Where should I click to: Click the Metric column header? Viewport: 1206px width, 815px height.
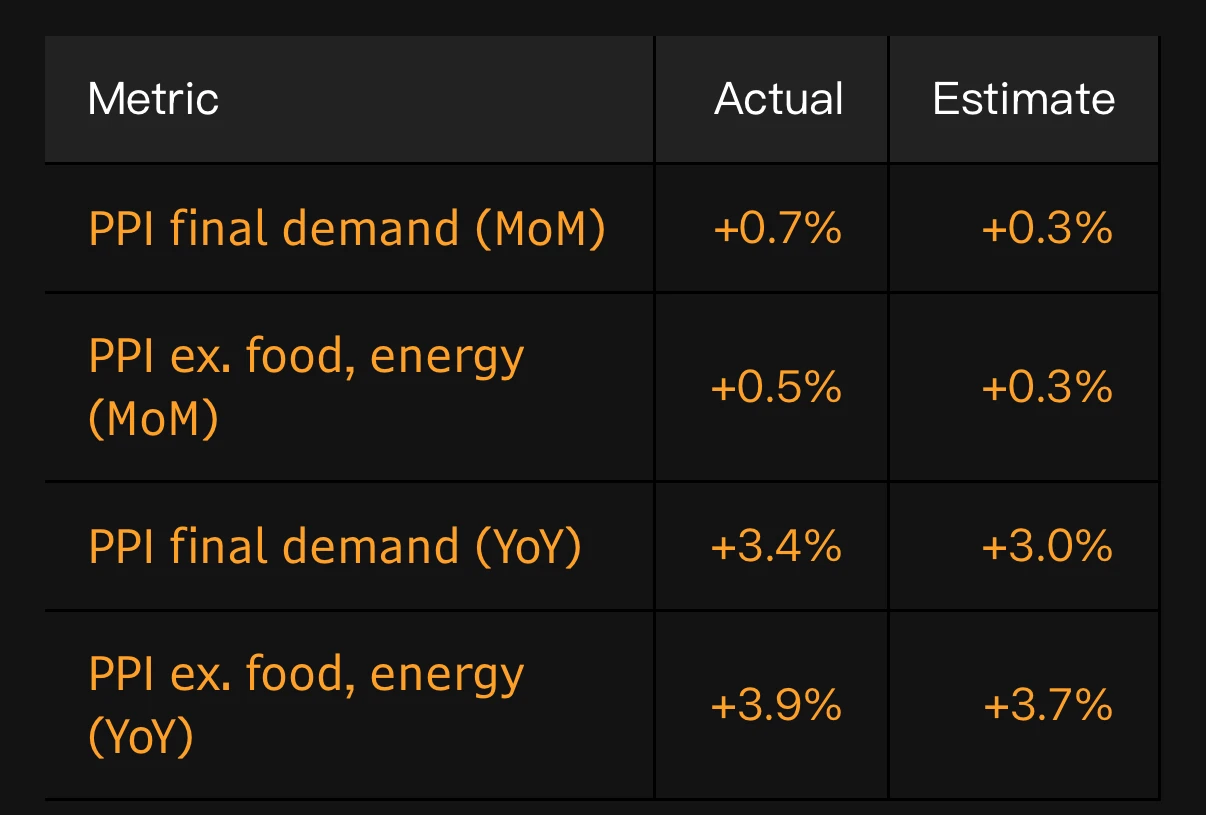click(153, 99)
